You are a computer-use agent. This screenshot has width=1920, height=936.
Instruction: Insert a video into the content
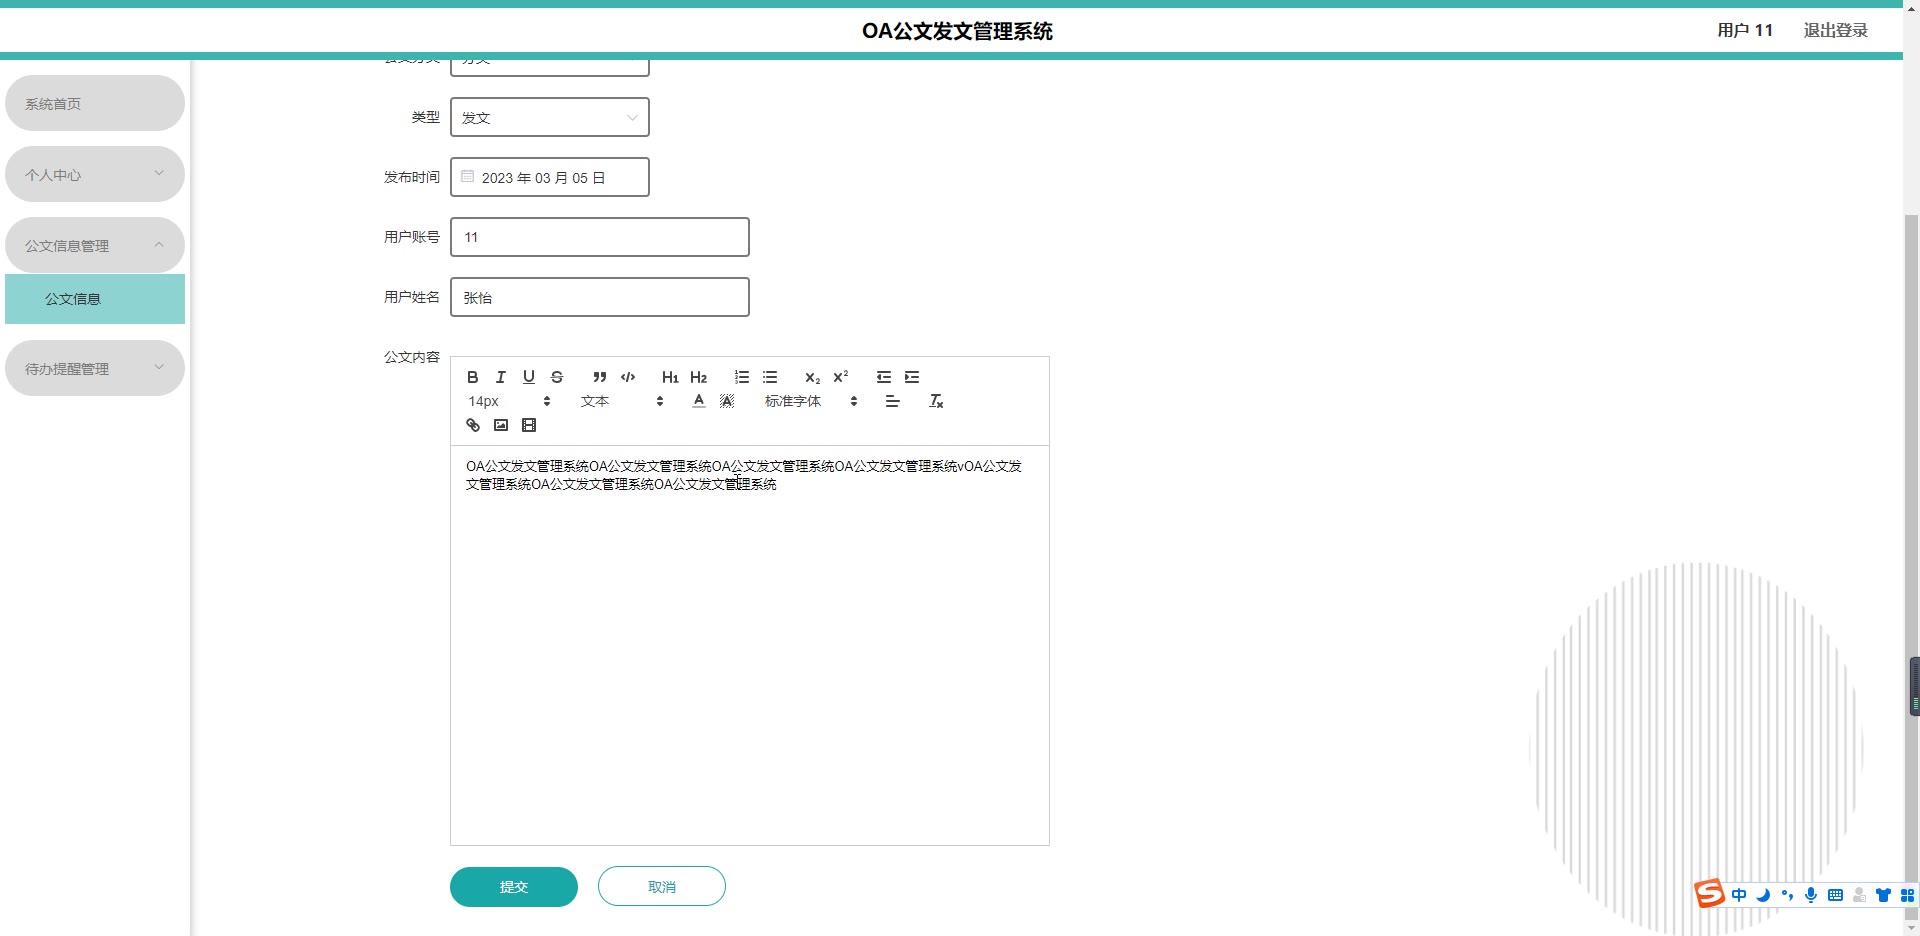tap(529, 425)
